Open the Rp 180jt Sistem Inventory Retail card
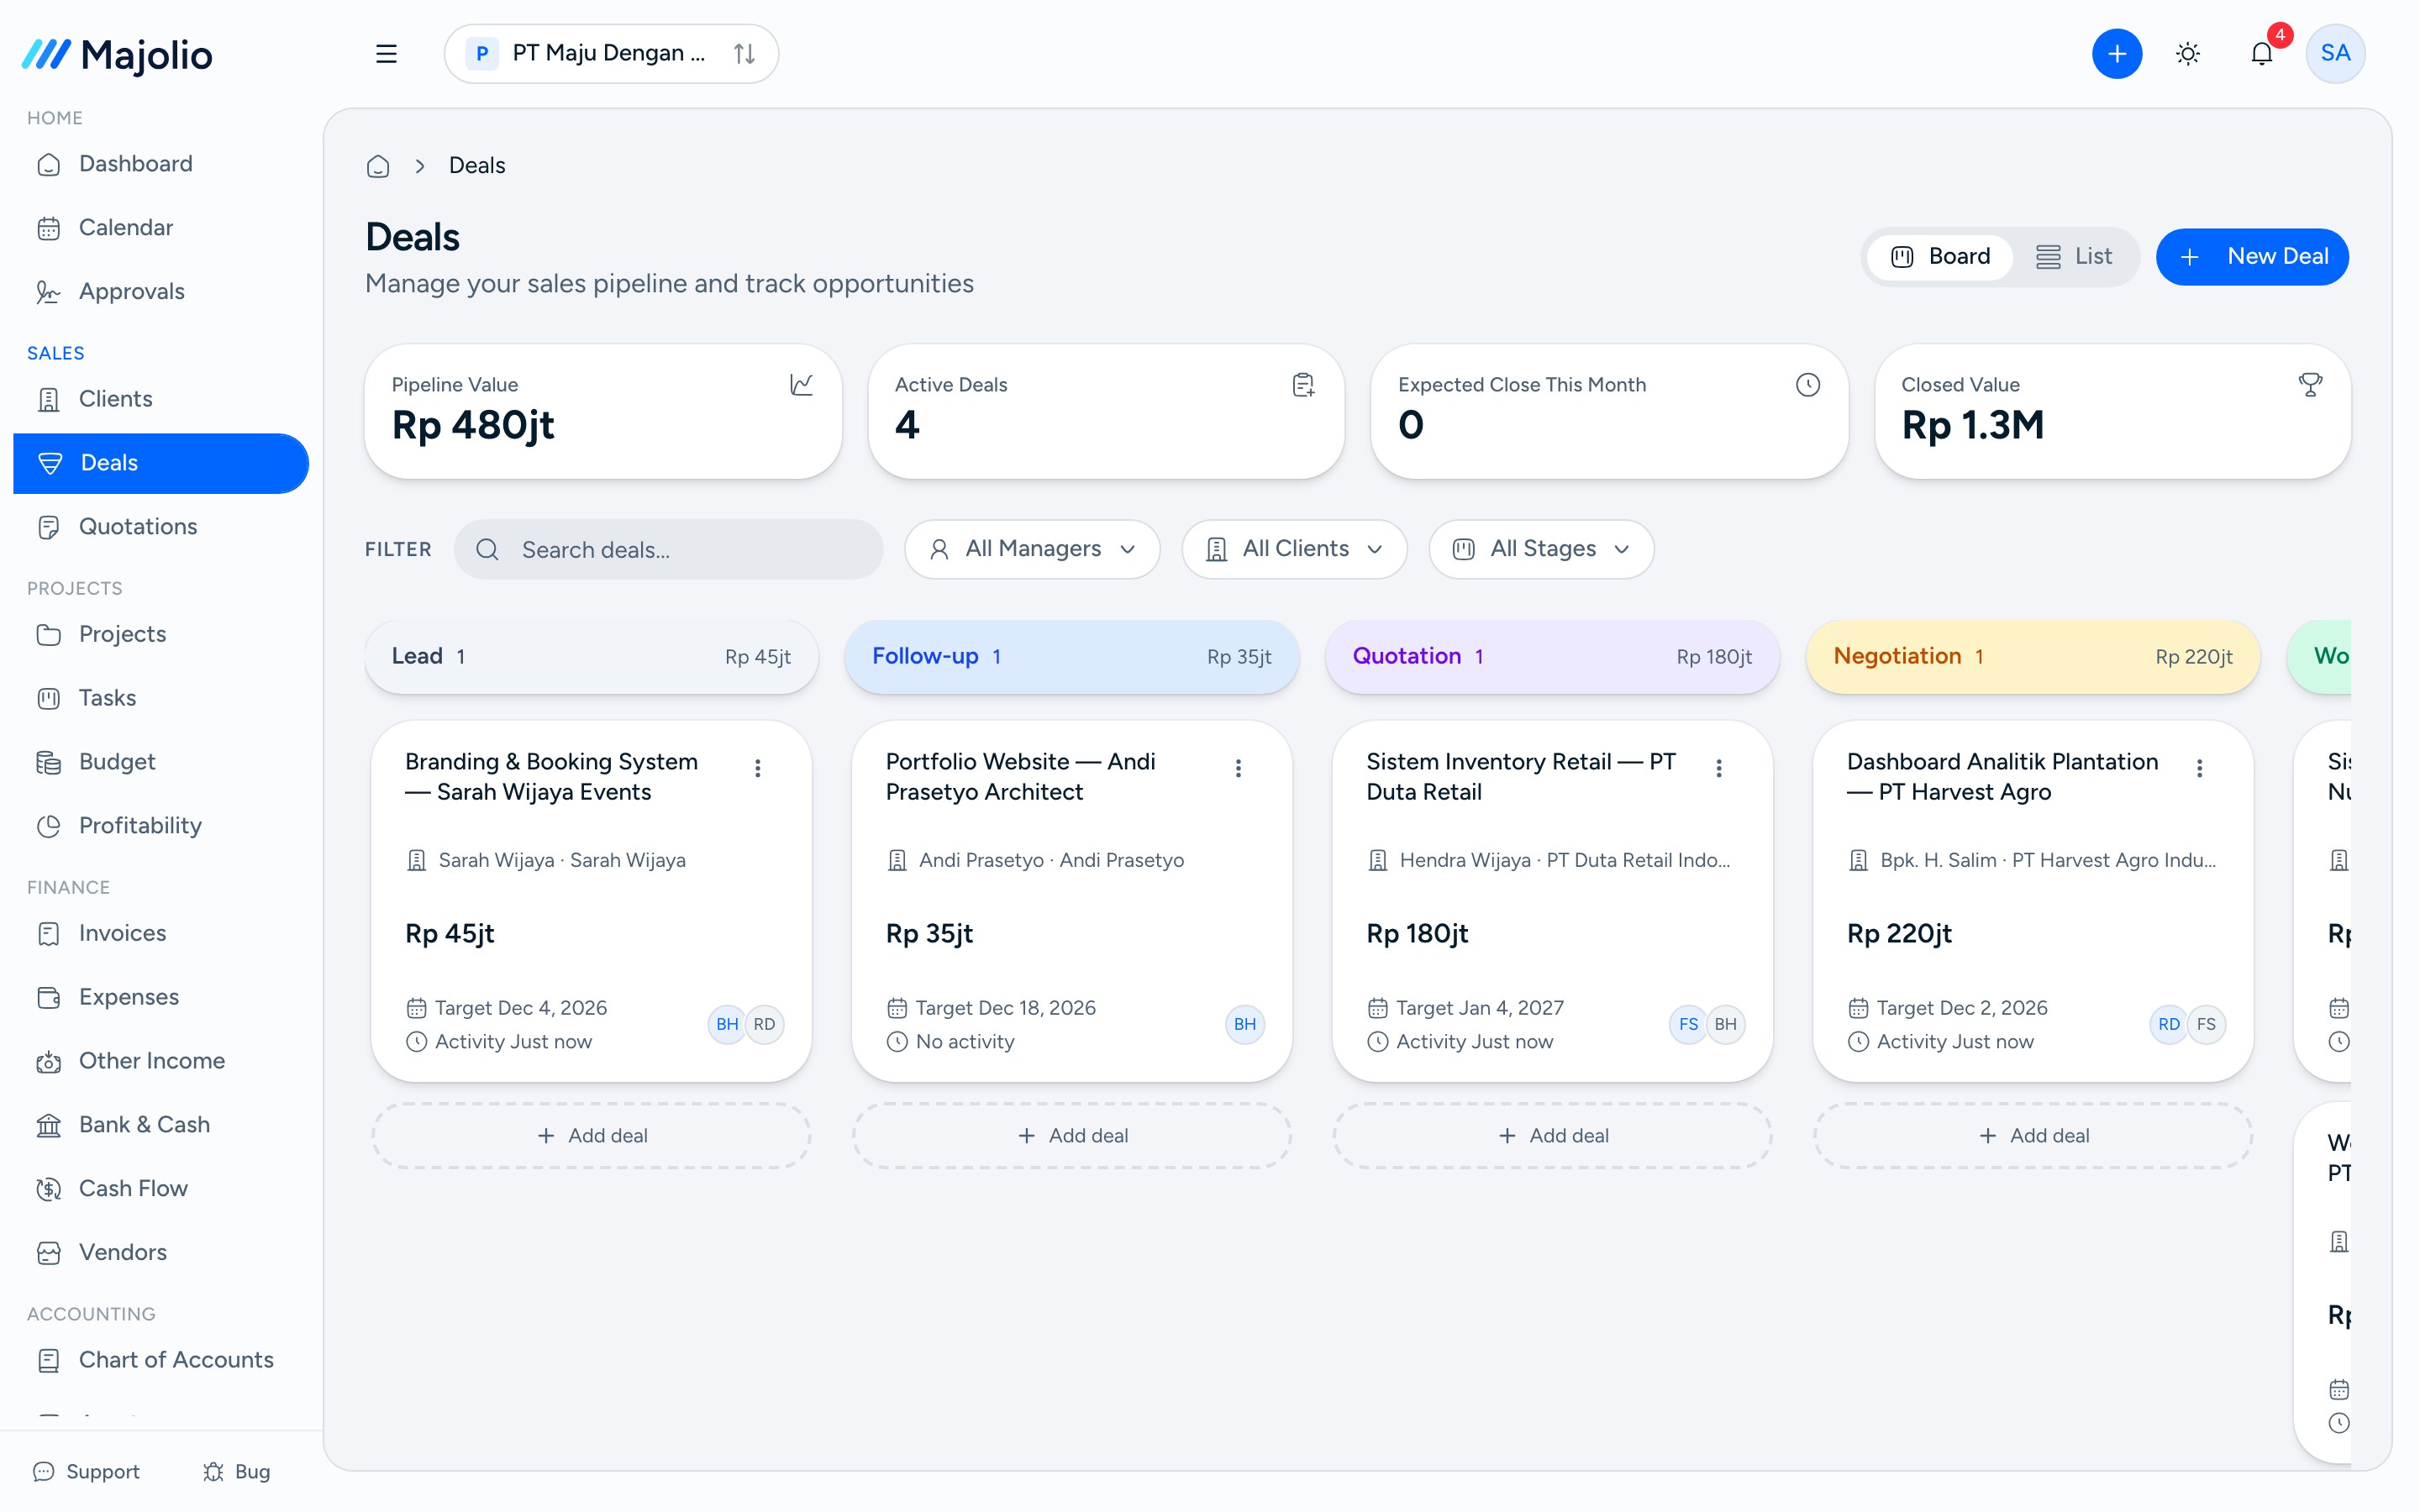Viewport: 2420px width, 1512px height. [x=1552, y=900]
